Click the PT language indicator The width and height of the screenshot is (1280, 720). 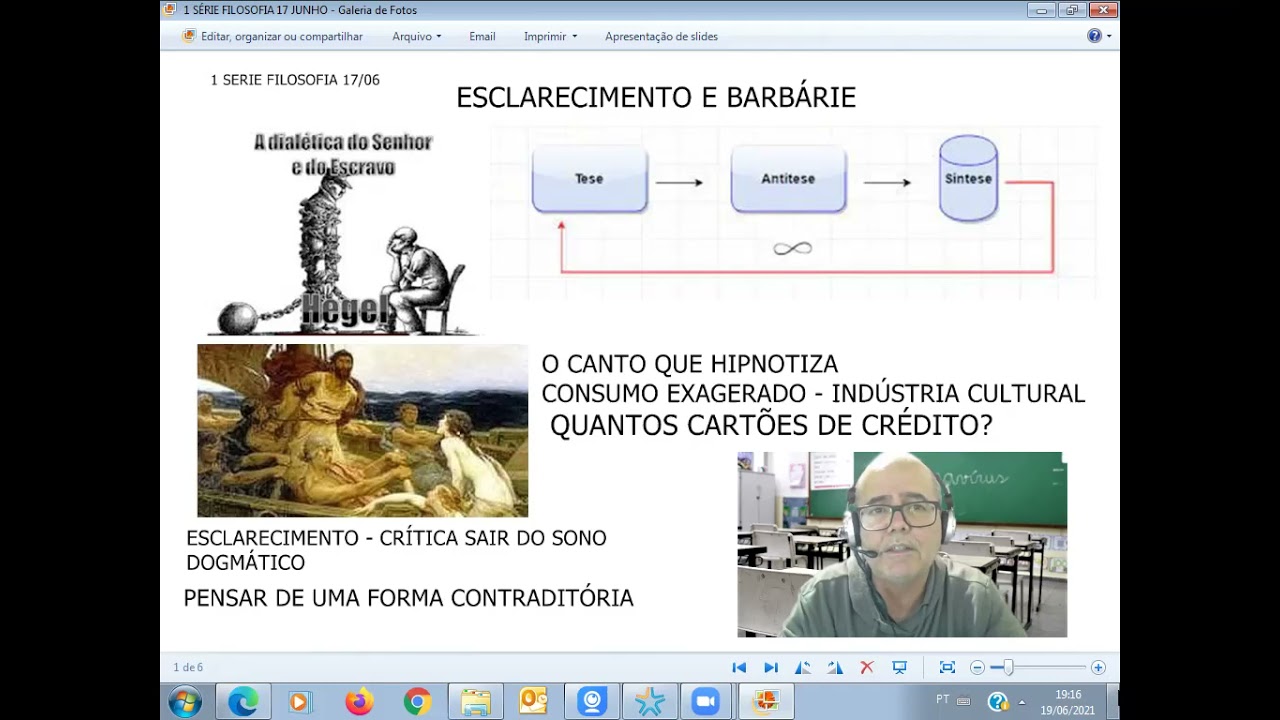point(943,700)
